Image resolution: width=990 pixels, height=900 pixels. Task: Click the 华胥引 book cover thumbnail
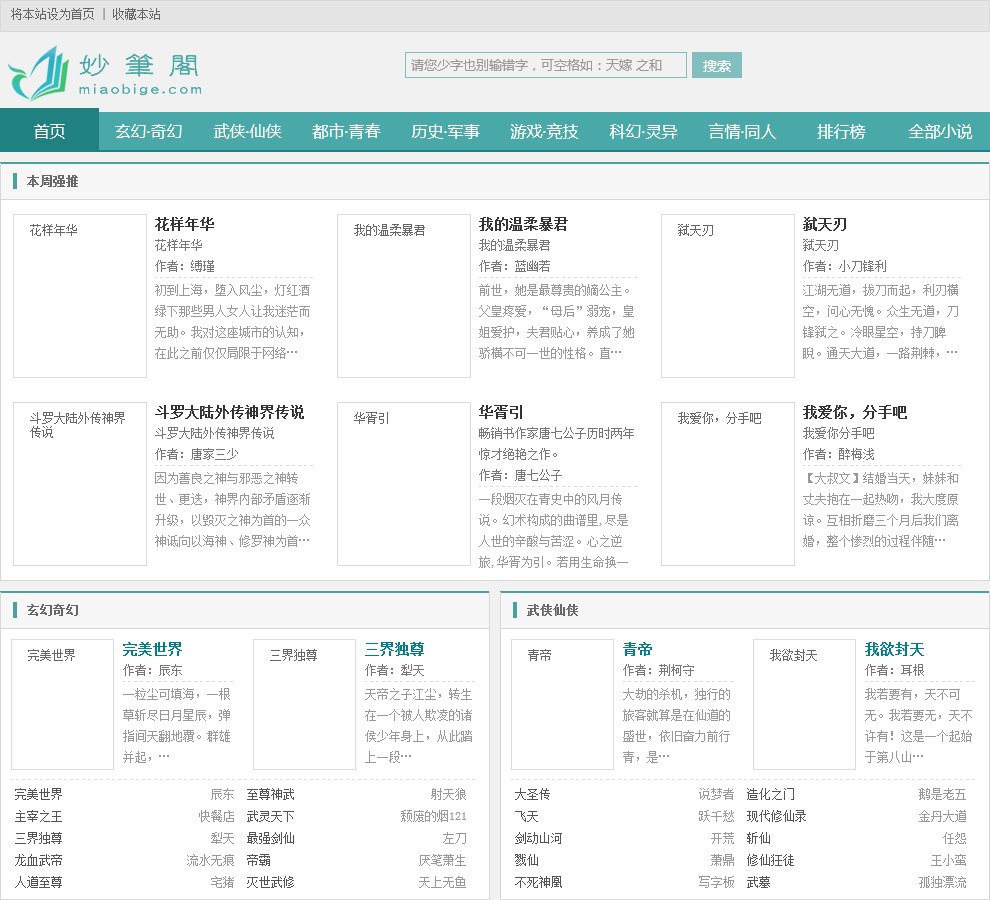(x=404, y=484)
